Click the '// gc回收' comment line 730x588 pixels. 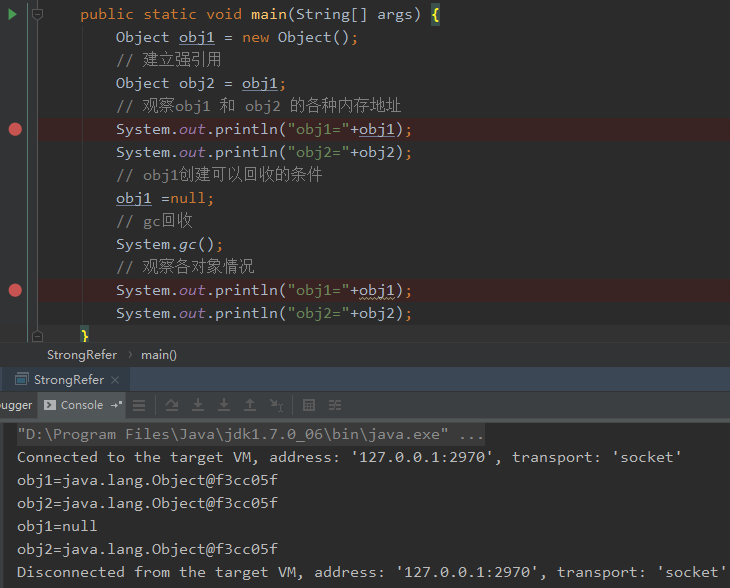click(154, 221)
